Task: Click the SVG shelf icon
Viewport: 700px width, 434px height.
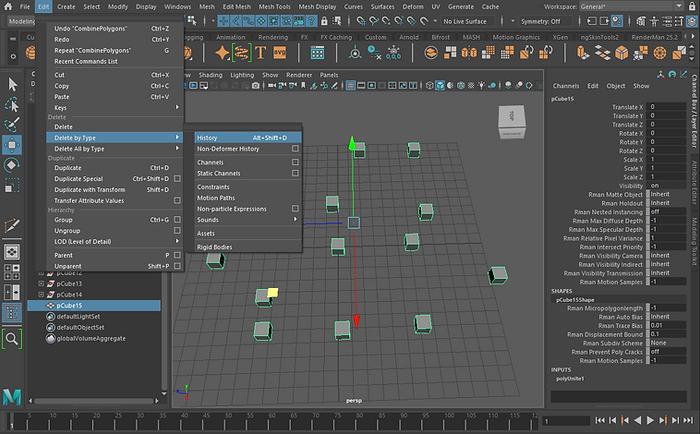Action: click(x=279, y=53)
